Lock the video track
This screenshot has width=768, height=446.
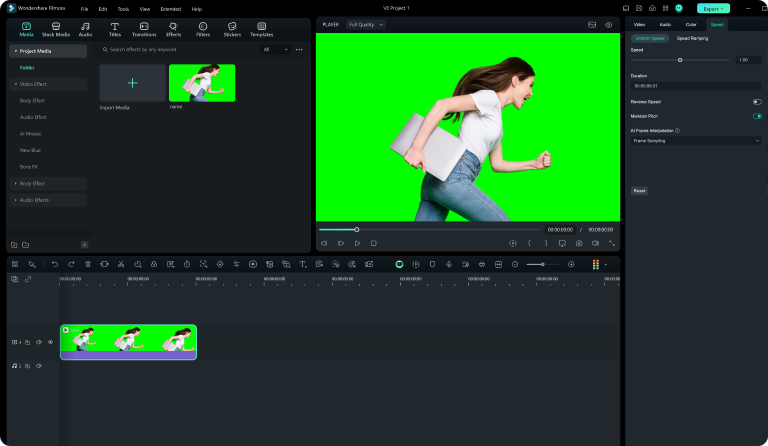pos(27,342)
